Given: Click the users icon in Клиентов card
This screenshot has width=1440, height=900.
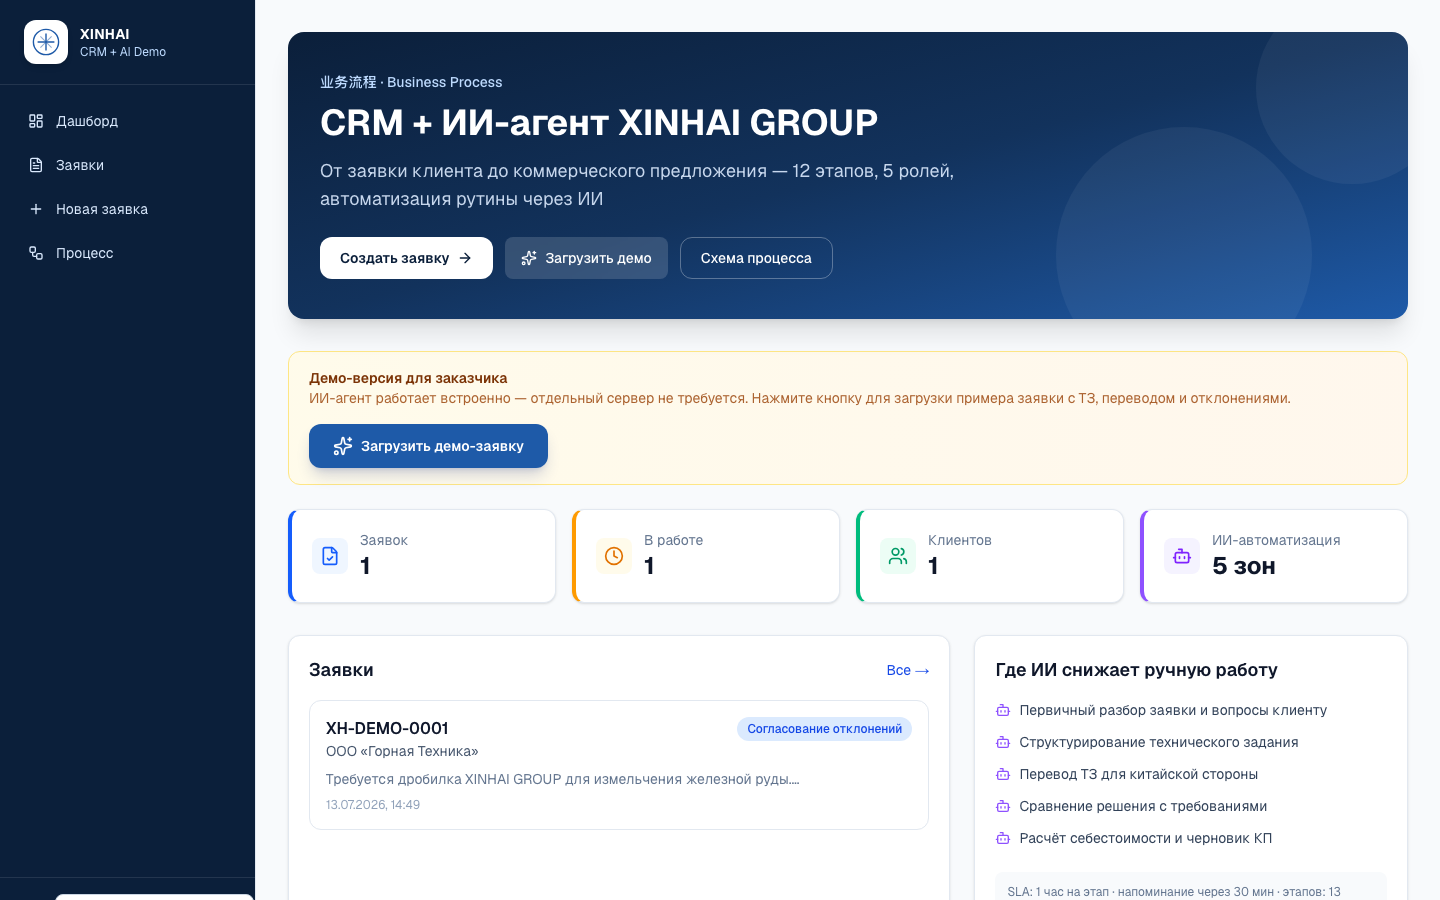Looking at the screenshot, I should pyautogui.click(x=898, y=556).
